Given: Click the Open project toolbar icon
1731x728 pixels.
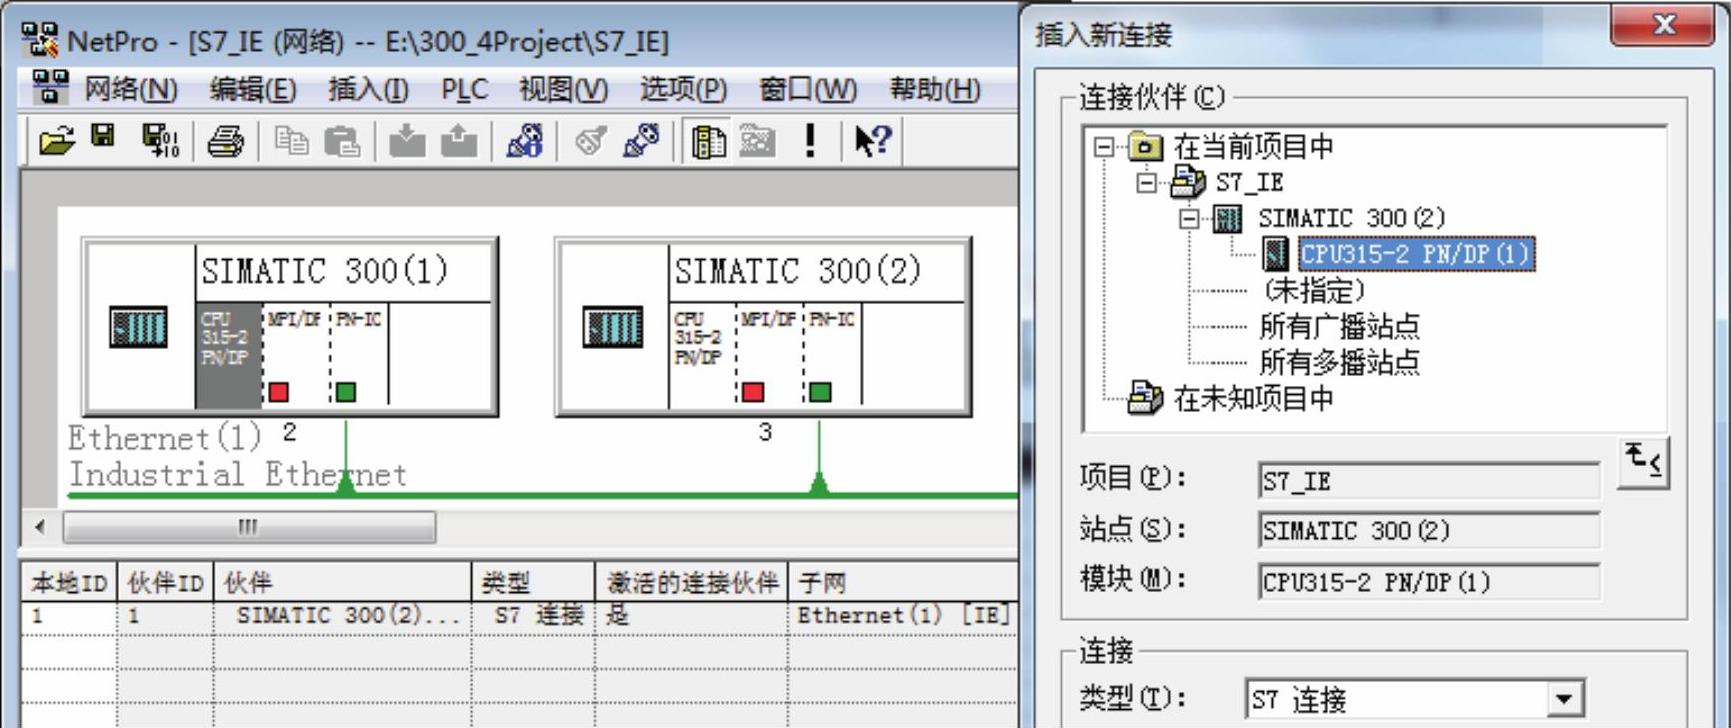Looking at the screenshot, I should pyautogui.click(x=57, y=141).
